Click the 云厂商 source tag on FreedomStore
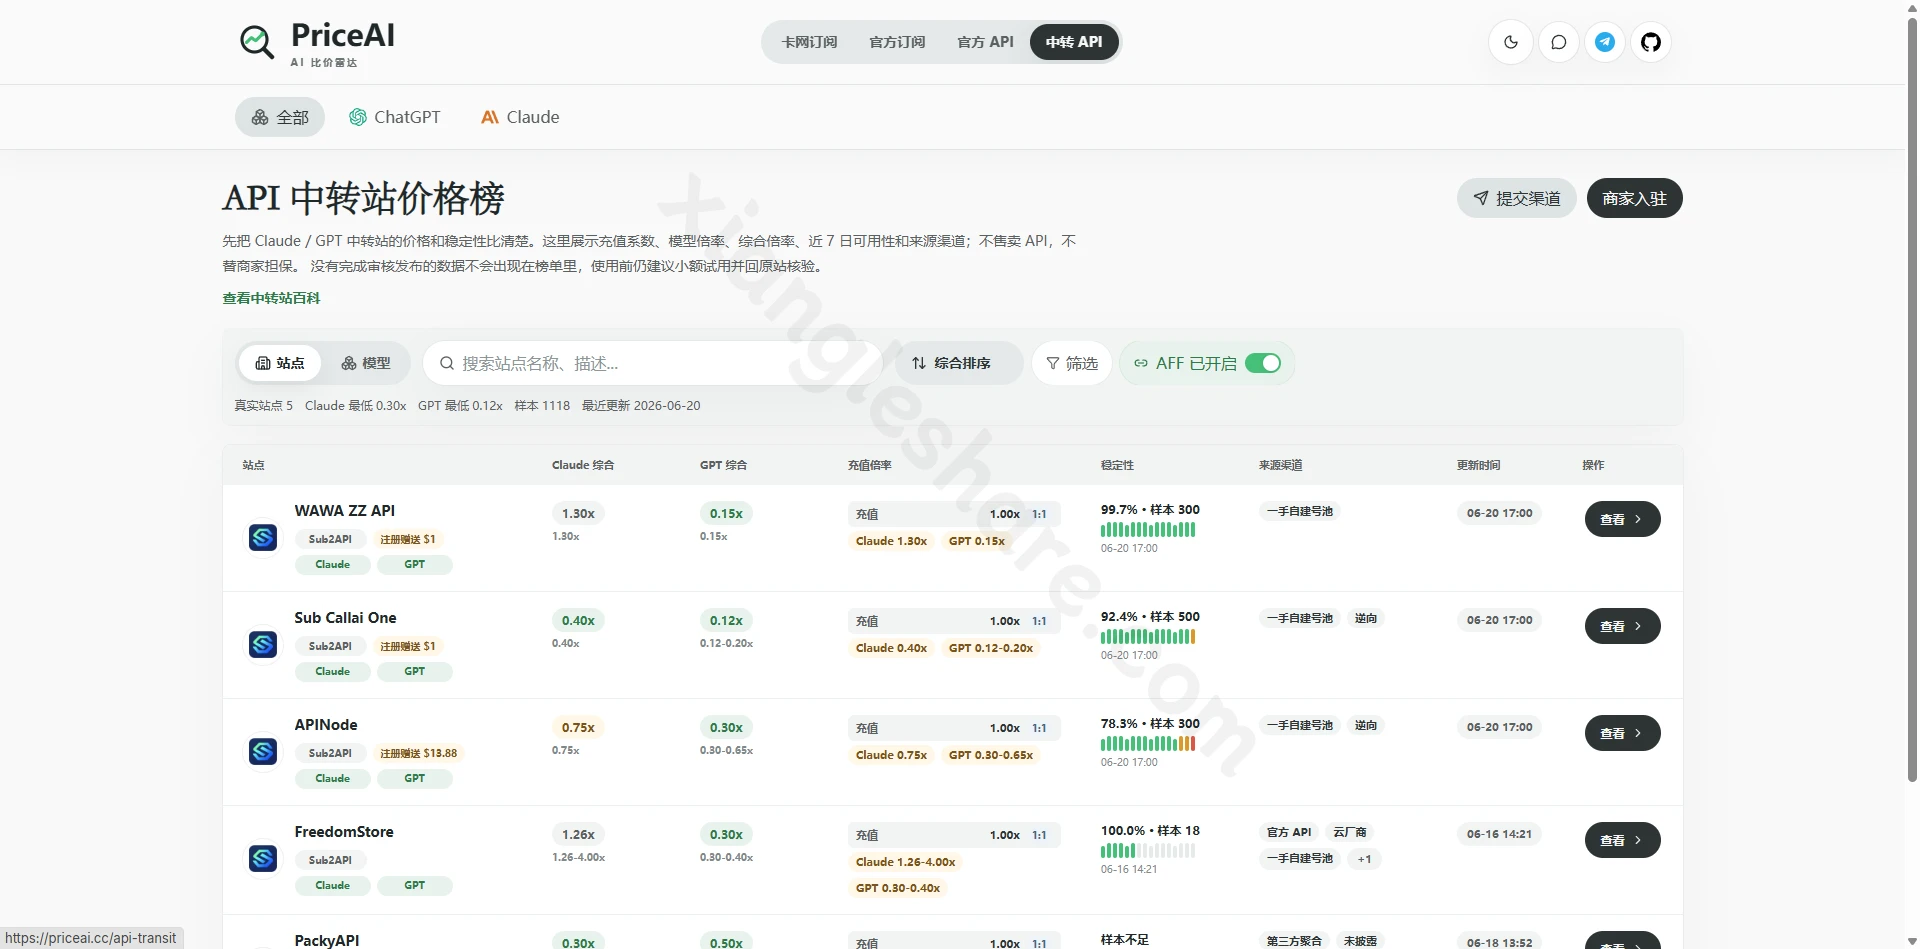The height and width of the screenshot is (949, 1920). coord(1350,832)
